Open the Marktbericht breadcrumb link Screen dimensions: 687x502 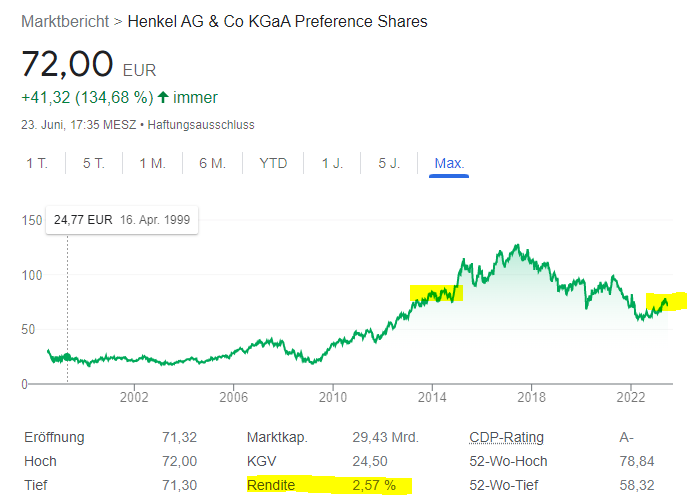coord(65,21)
